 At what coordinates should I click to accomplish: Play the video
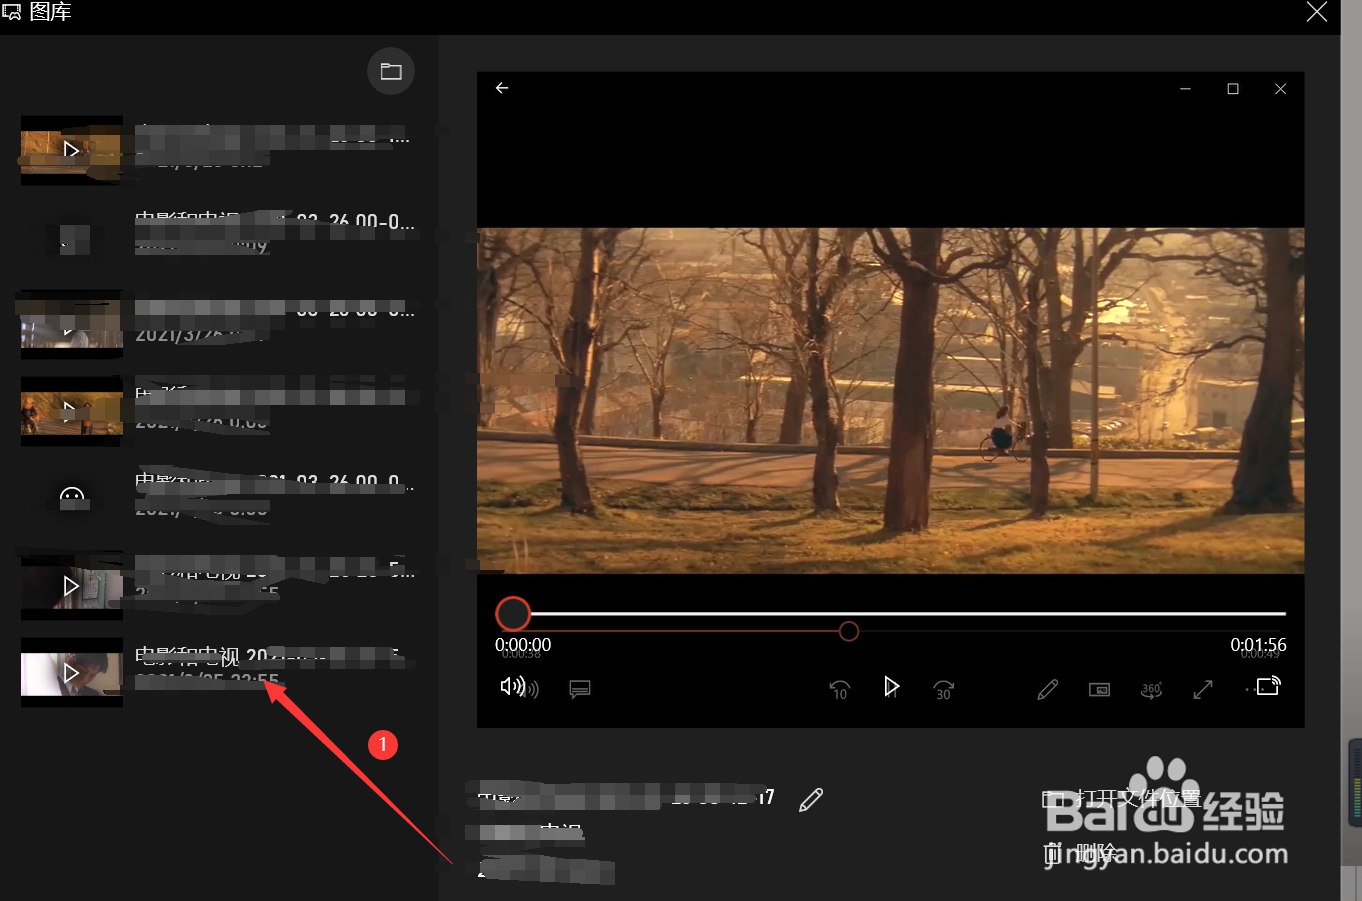coord(891,686)
